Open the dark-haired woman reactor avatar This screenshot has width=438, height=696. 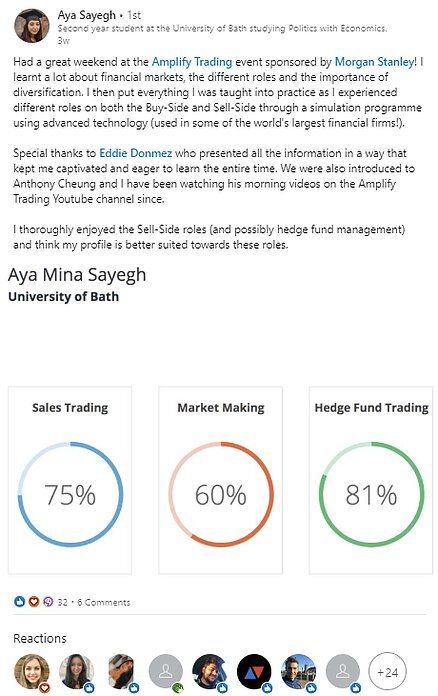(76, 672)
